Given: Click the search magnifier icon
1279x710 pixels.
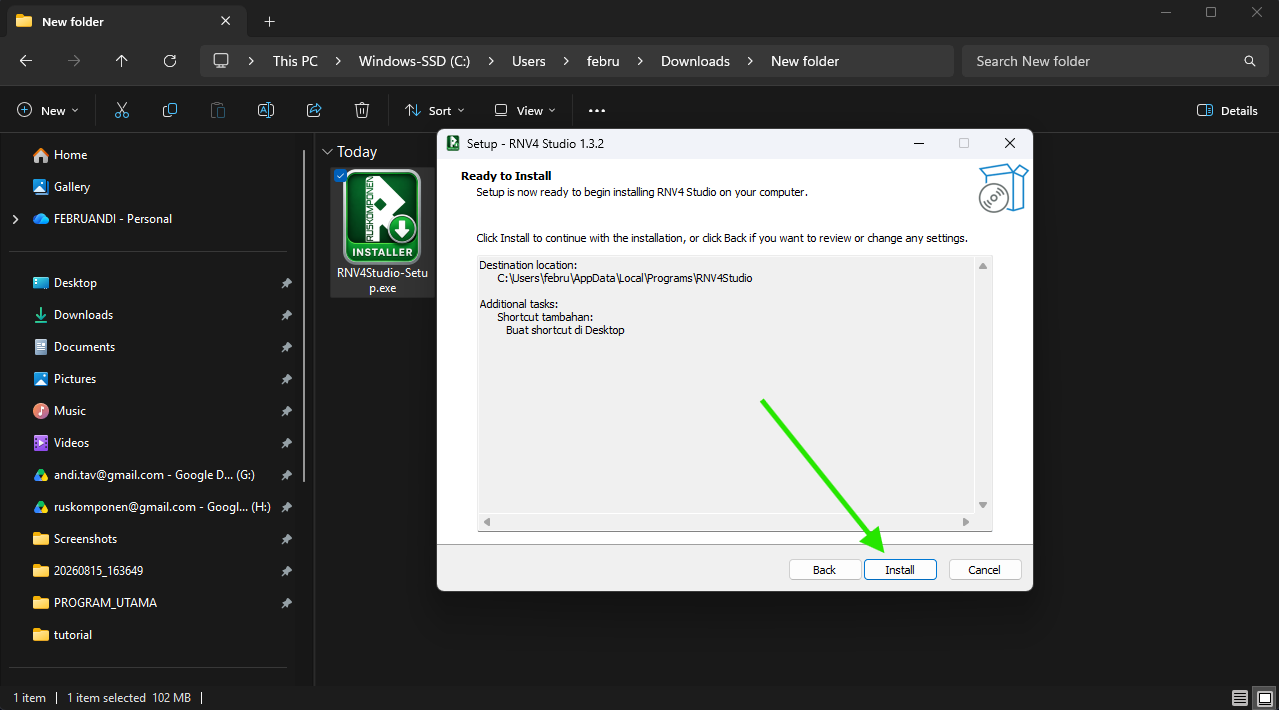Looking at the screenshot, I should [x=1249, y=61].
